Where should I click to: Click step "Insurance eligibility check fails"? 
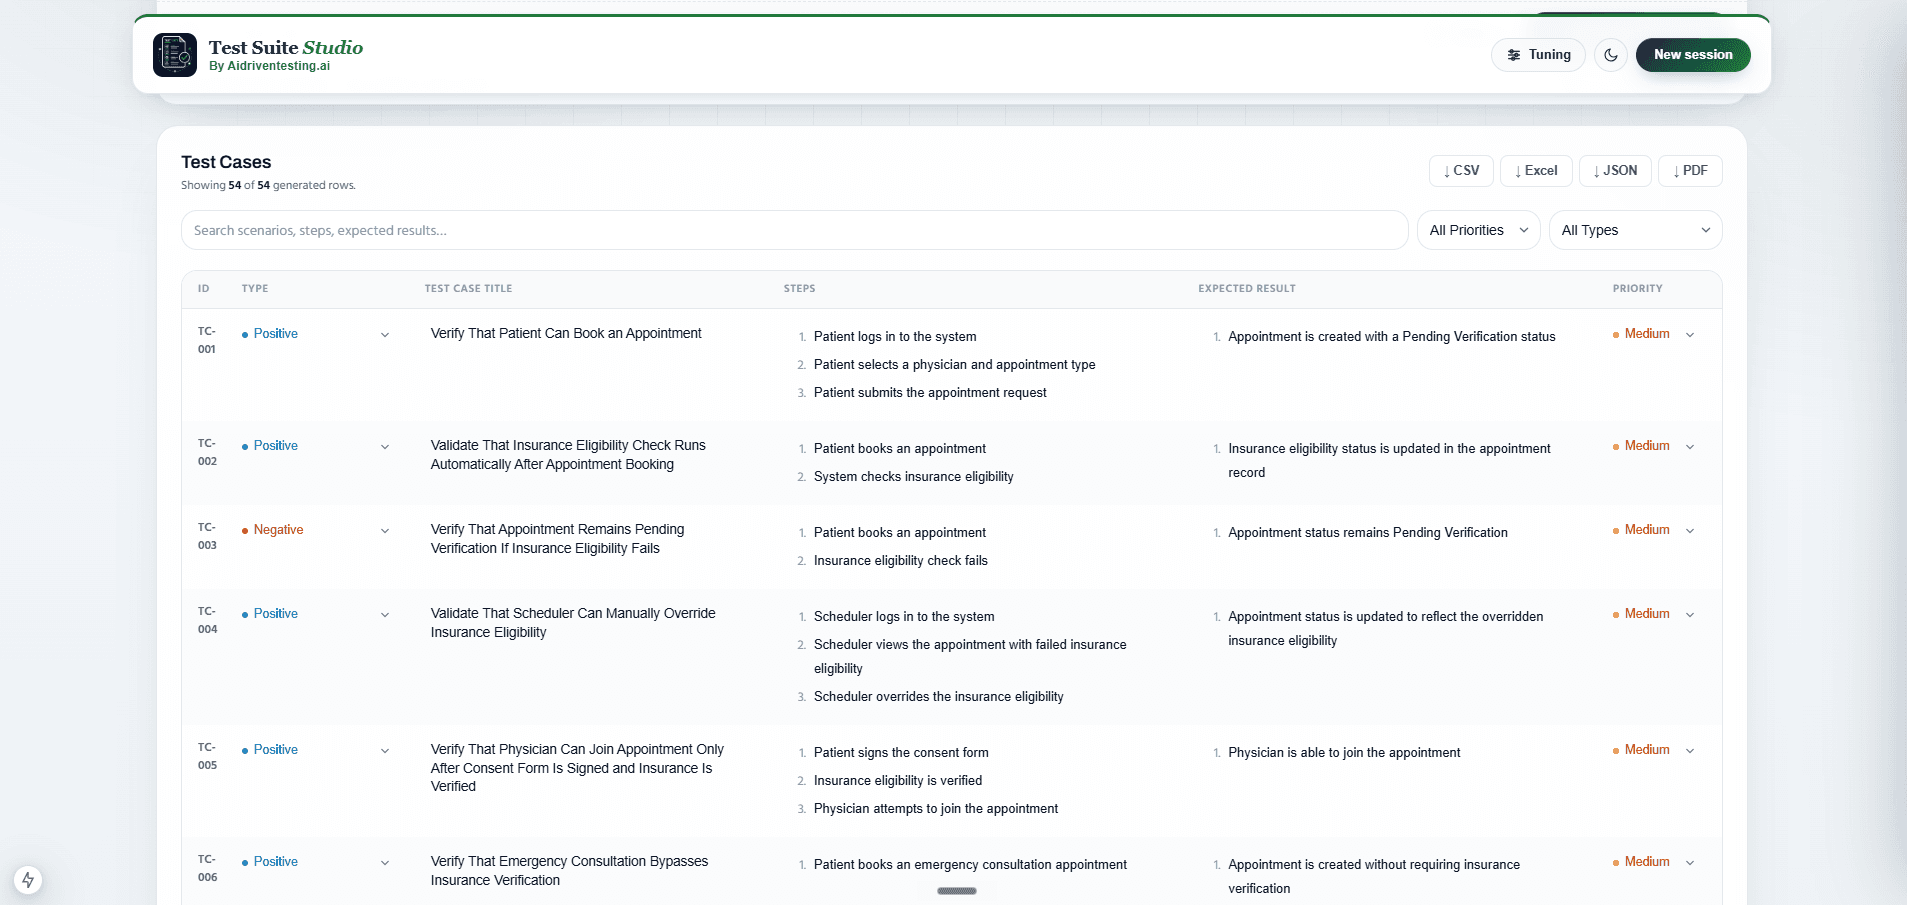900,561
